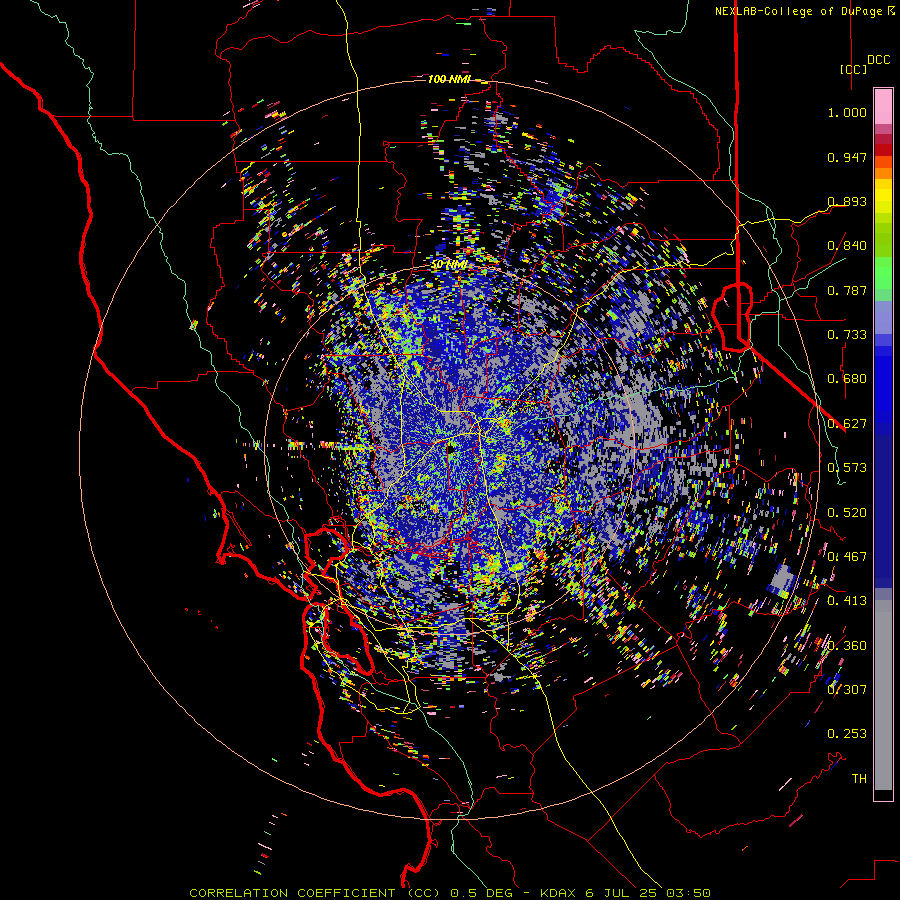
Task: Select the 0.253 legend value
Action: point(847,734)
